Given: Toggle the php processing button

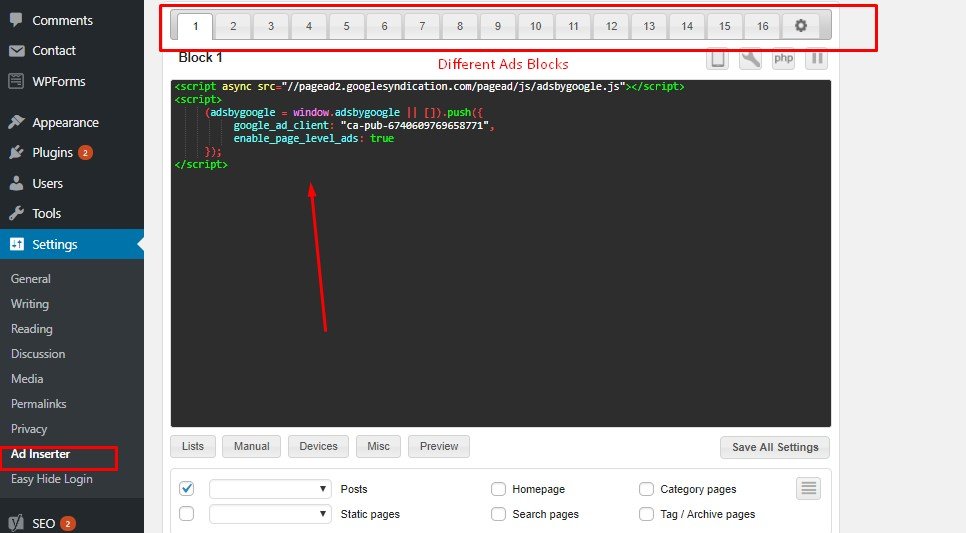Looking at the screenshot, I should pyautogui.click(x=783, y=59).
